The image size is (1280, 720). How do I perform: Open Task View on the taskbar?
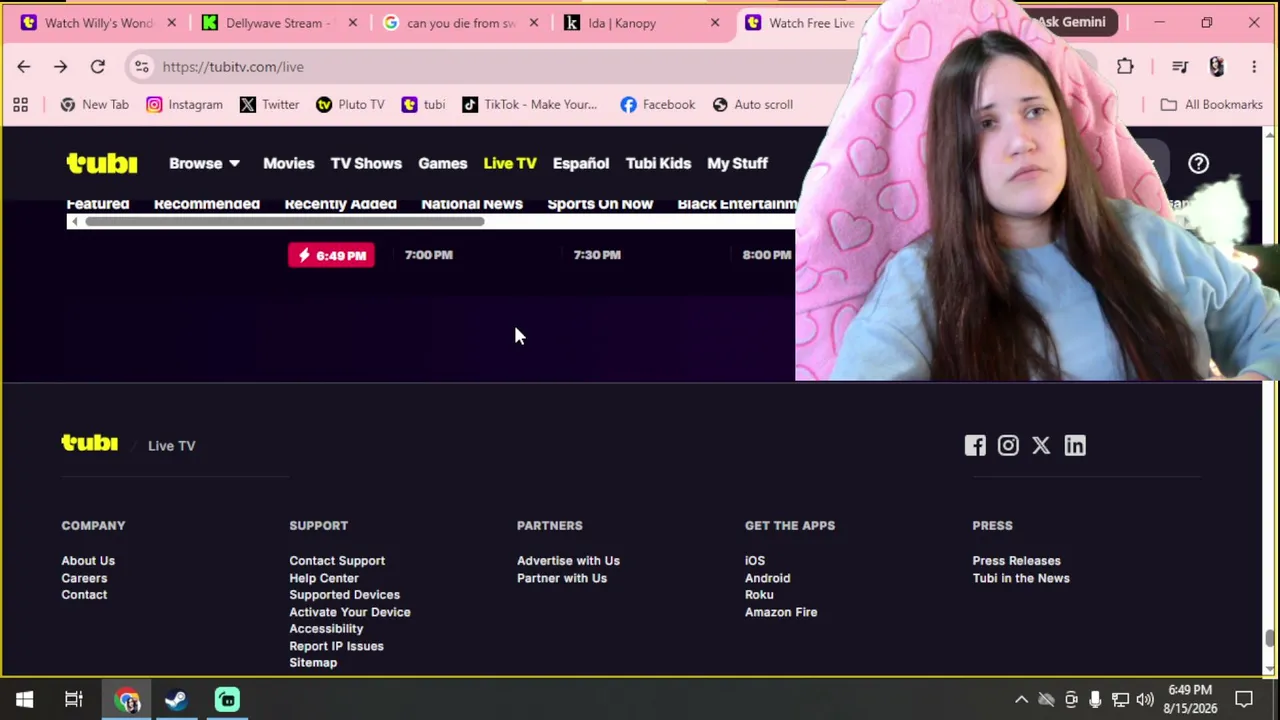tap(74, 700)
